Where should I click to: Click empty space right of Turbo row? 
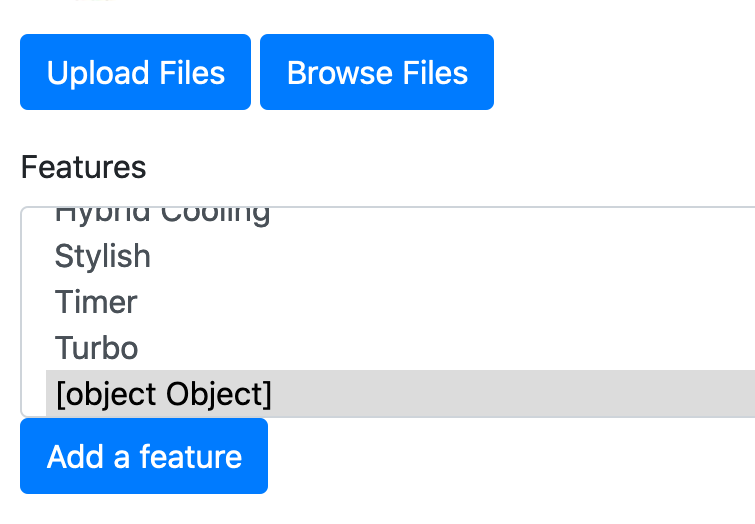(x=447, y=348)
